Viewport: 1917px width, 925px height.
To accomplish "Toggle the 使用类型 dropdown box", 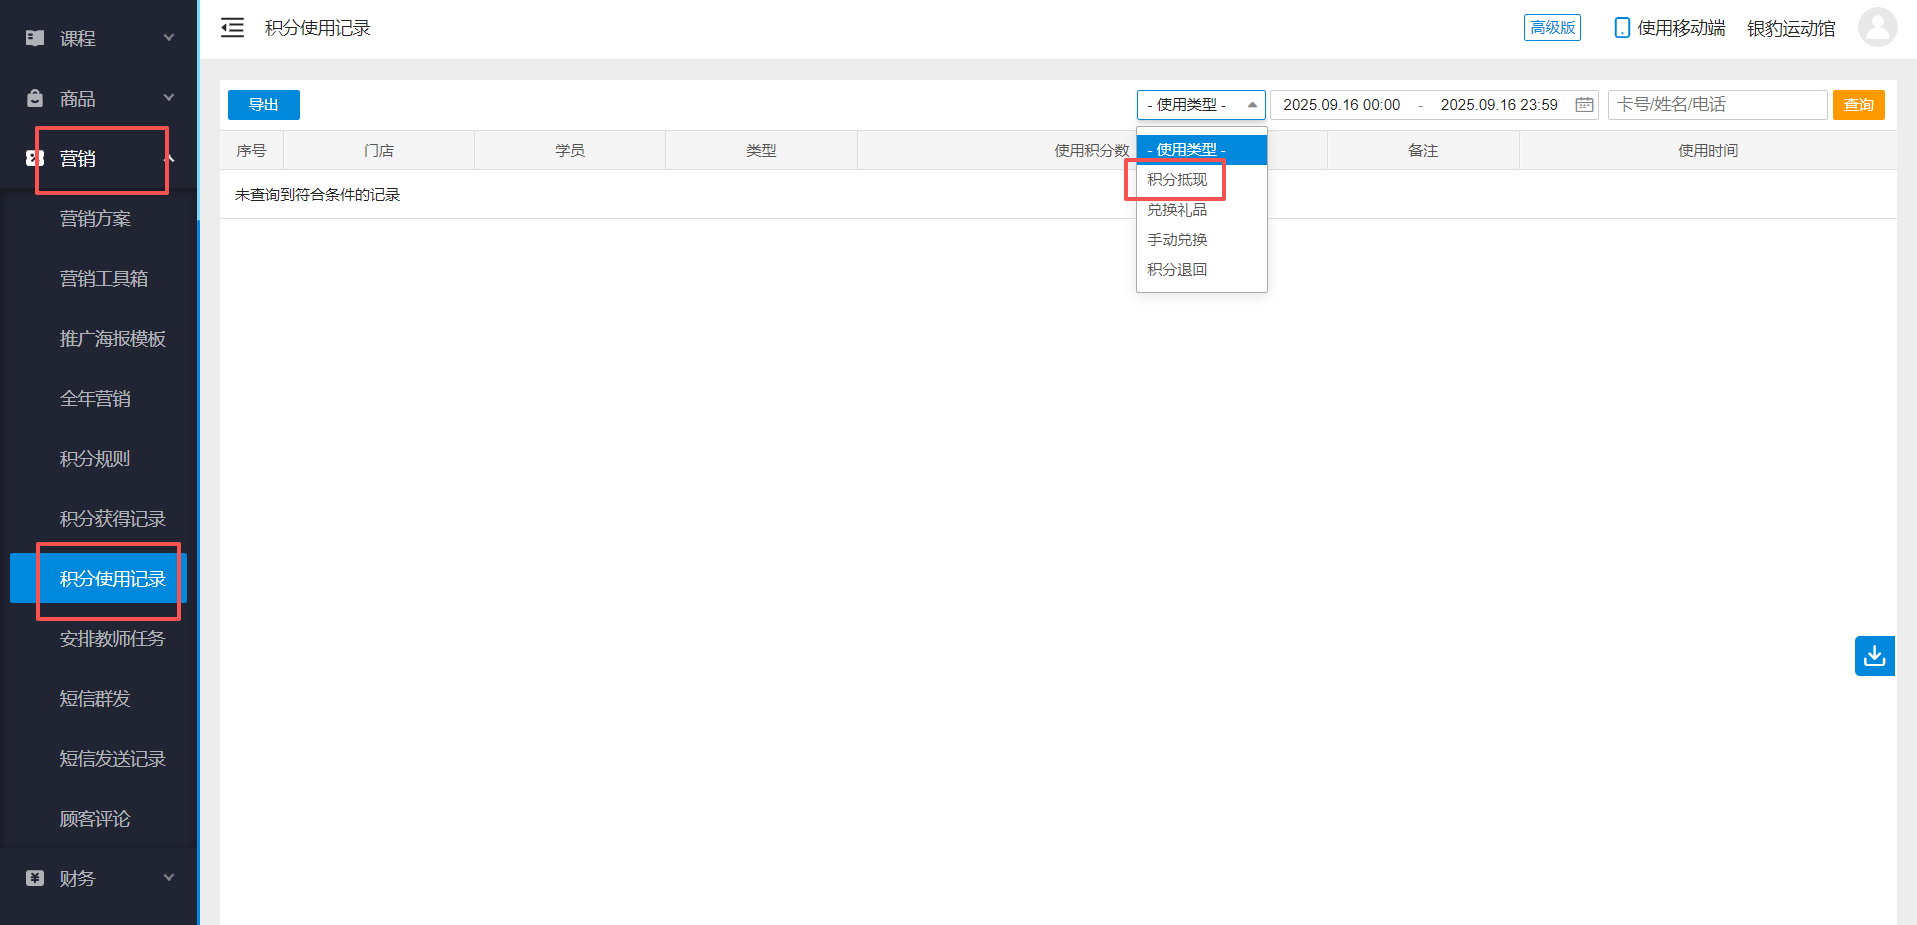I will pyautogui.click(x=1200, y=105).
